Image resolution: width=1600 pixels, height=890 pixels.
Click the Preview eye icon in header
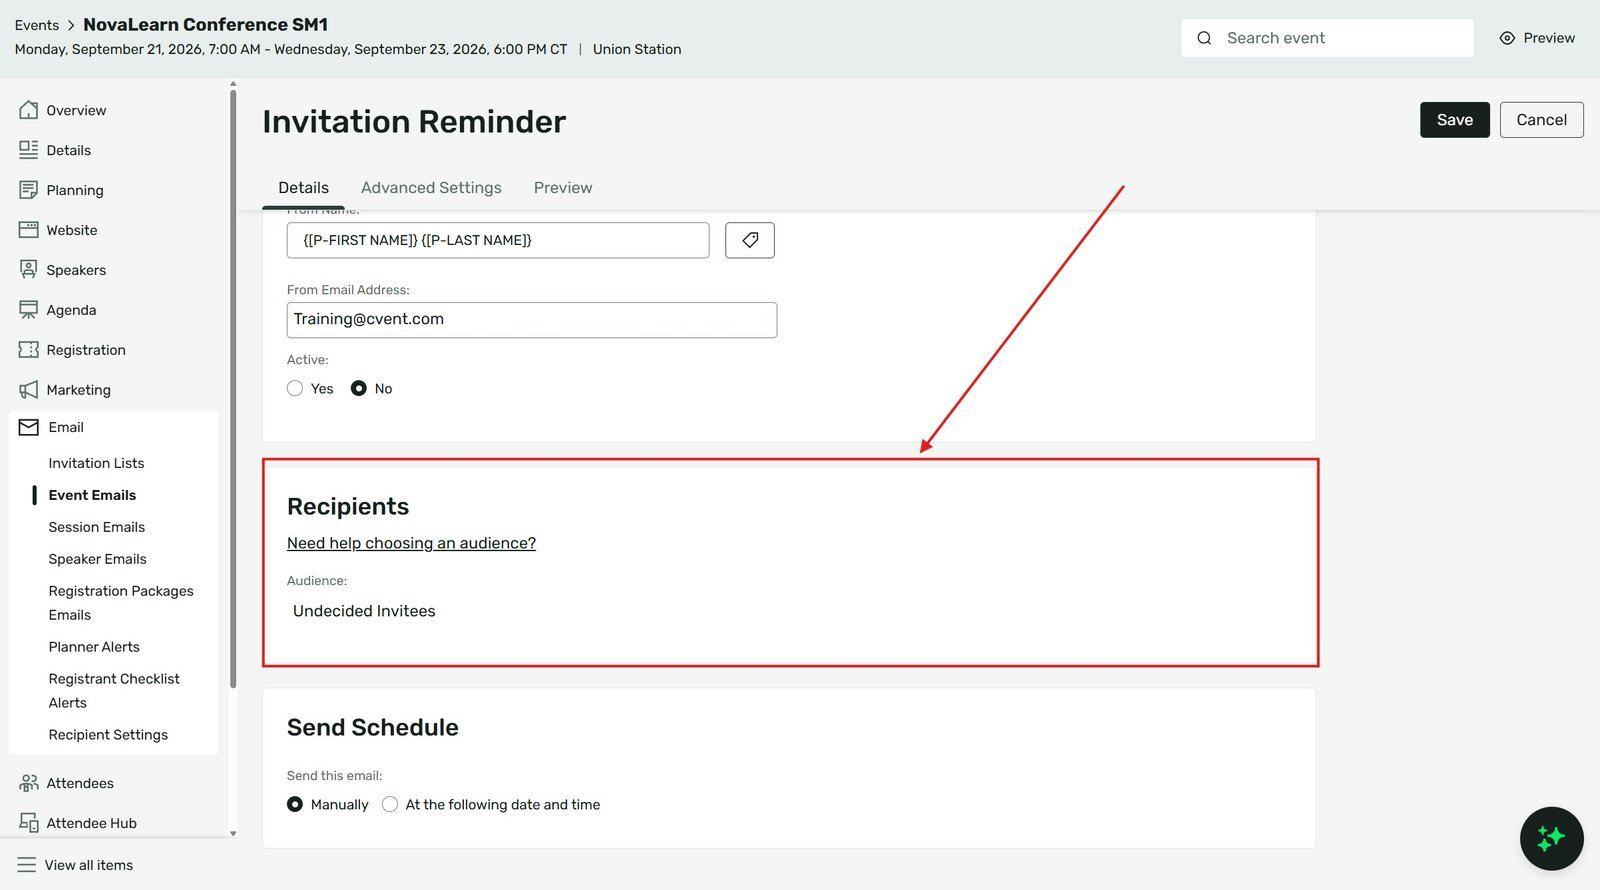pyautogui.click(x=1507, y=38)
